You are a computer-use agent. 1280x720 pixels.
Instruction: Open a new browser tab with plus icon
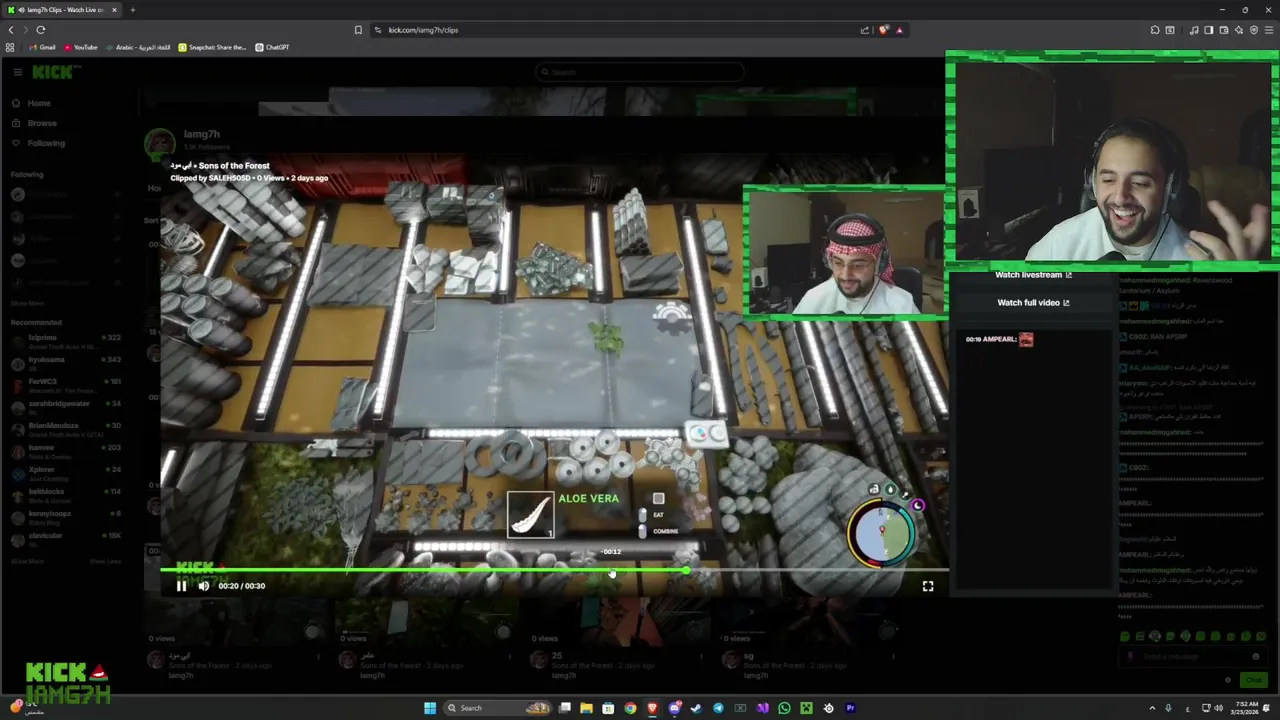pos(132,10)
